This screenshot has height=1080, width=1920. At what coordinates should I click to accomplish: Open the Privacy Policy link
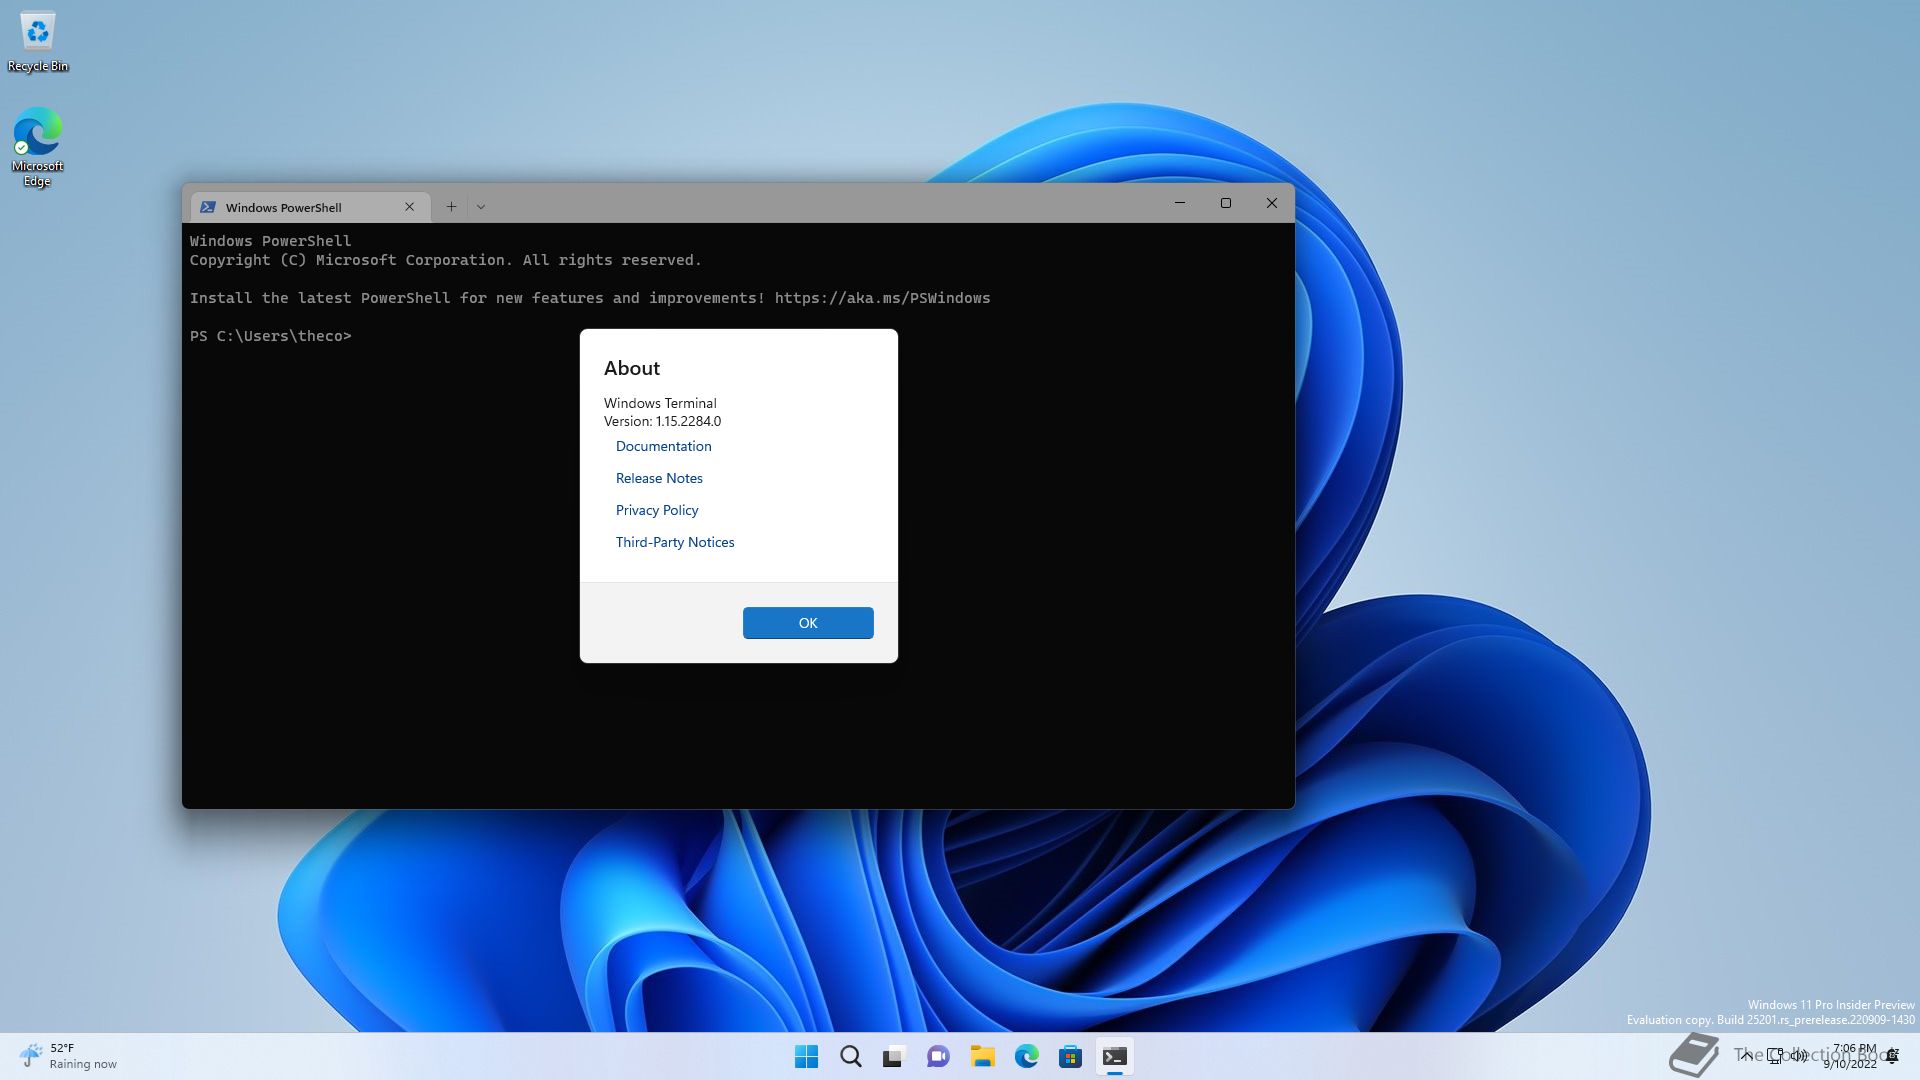click(657, 510)
